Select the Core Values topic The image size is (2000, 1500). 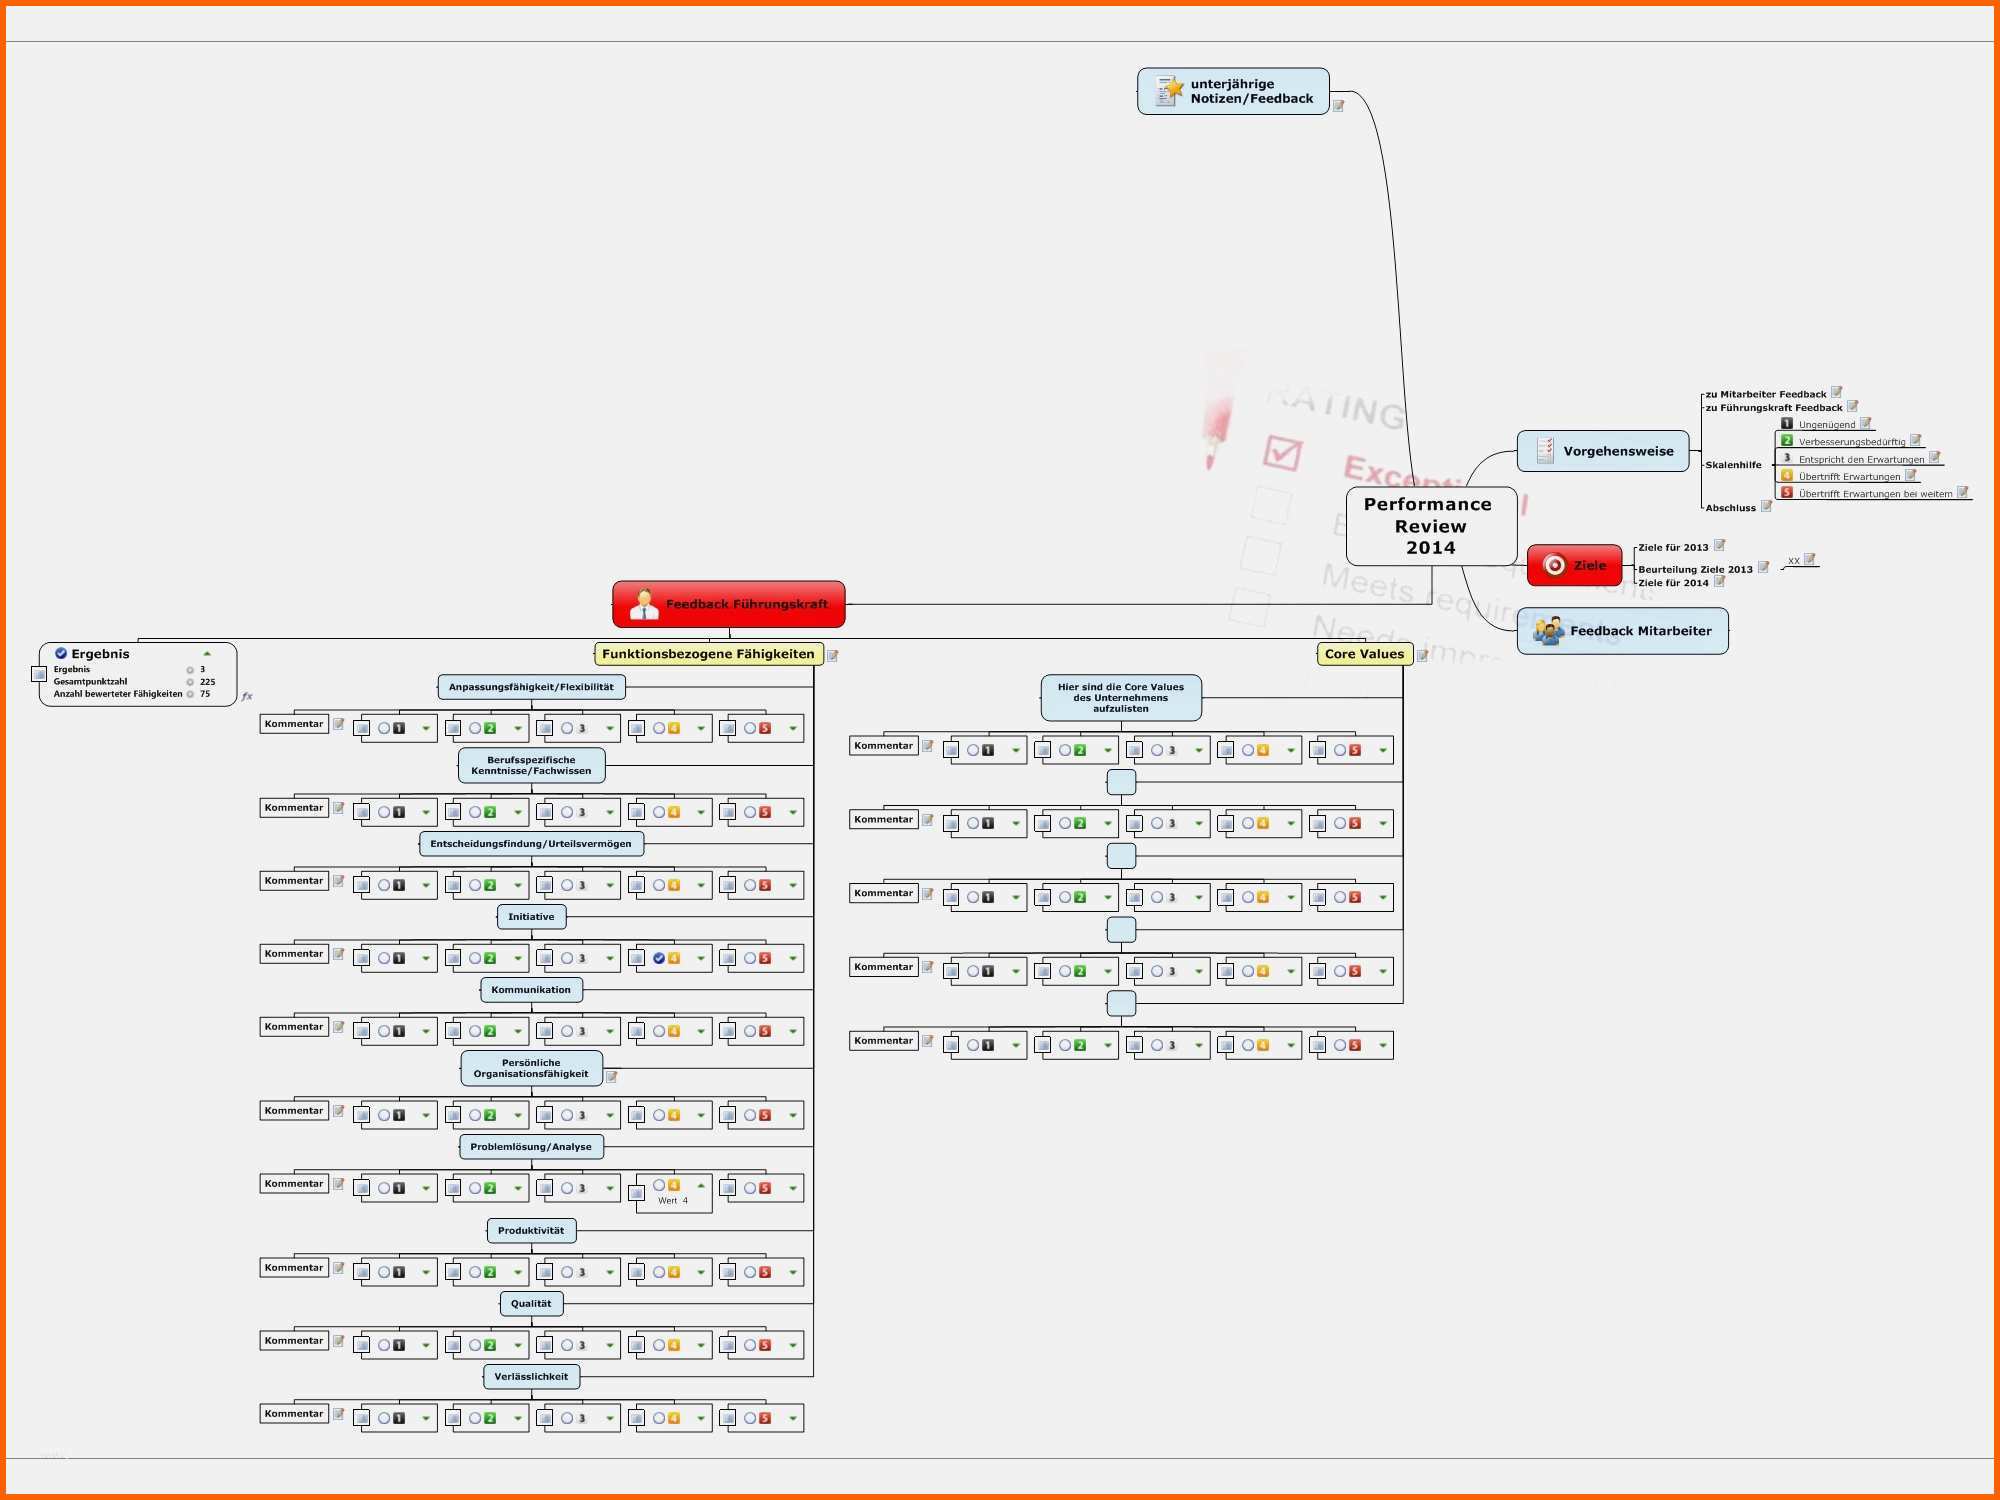tap(1363, 654)
